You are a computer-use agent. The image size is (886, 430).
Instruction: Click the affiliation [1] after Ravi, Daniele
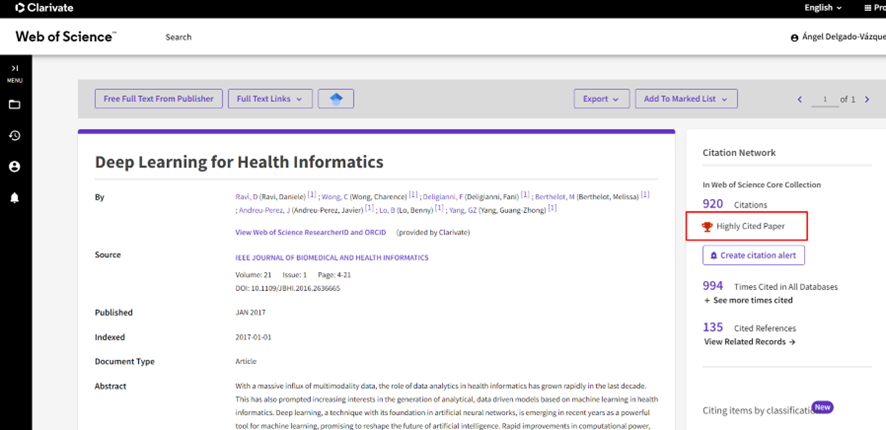pos(312,195)
